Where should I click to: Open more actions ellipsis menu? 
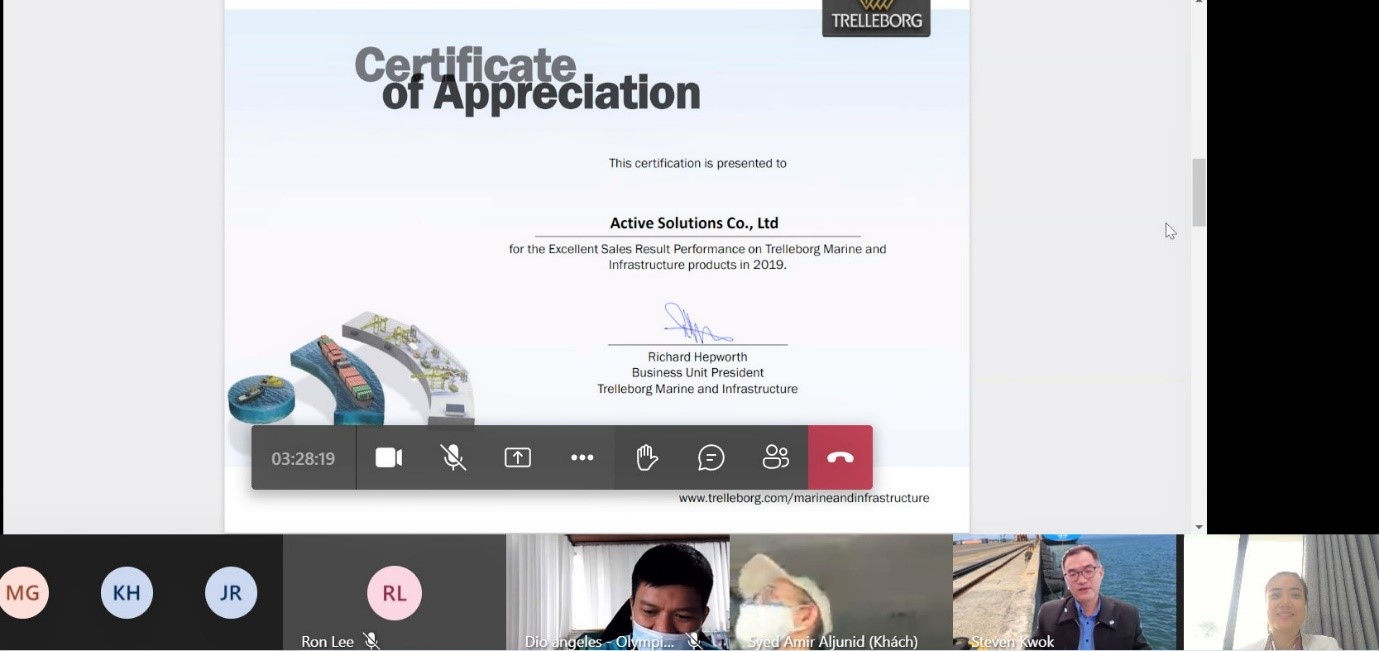pyautogui.click(x=582, y=458)
